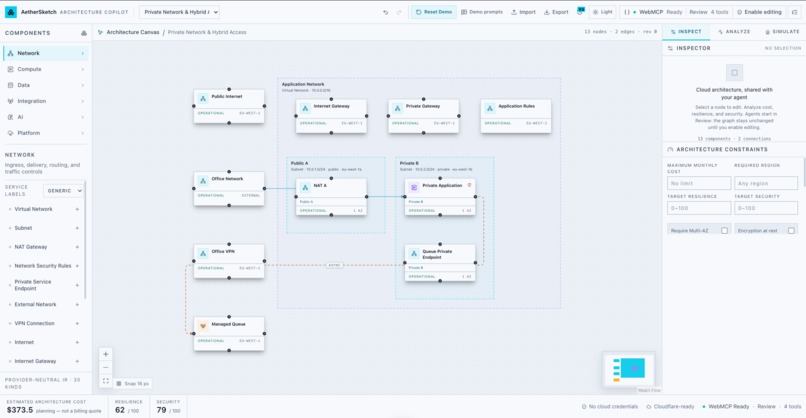This screenshot has width=806, height=418.
Task: Add Internet Gateway with its plus icon
Action: tap(77, 361)
